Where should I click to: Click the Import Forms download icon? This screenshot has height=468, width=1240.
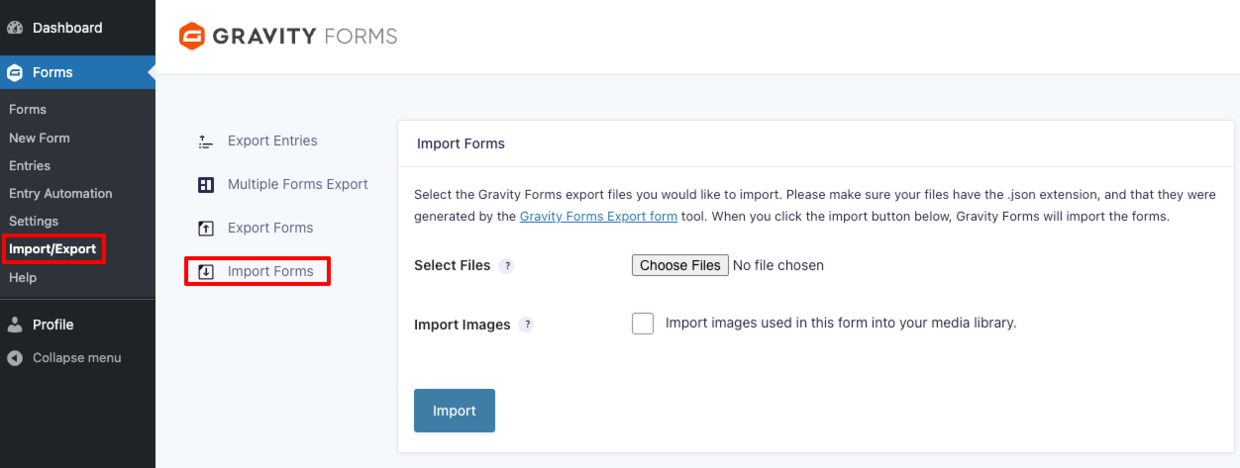pos(205,272)
